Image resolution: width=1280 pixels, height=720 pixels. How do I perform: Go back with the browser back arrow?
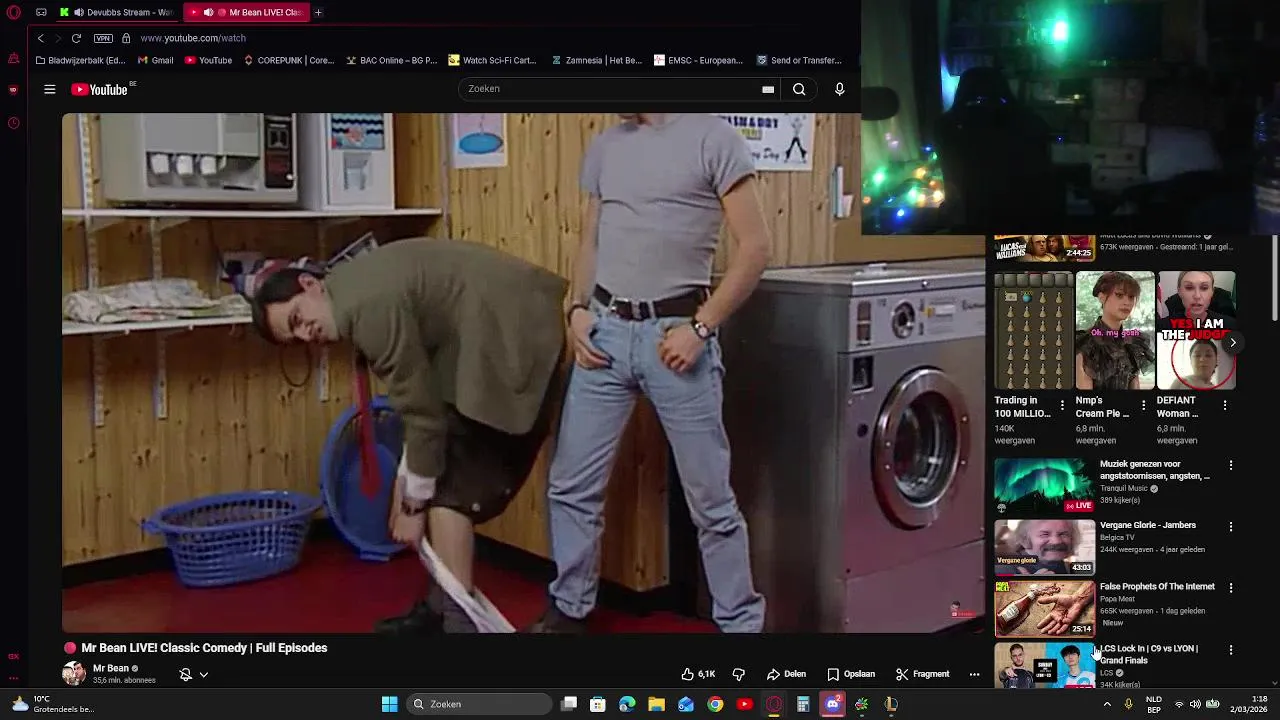[40, 38]
